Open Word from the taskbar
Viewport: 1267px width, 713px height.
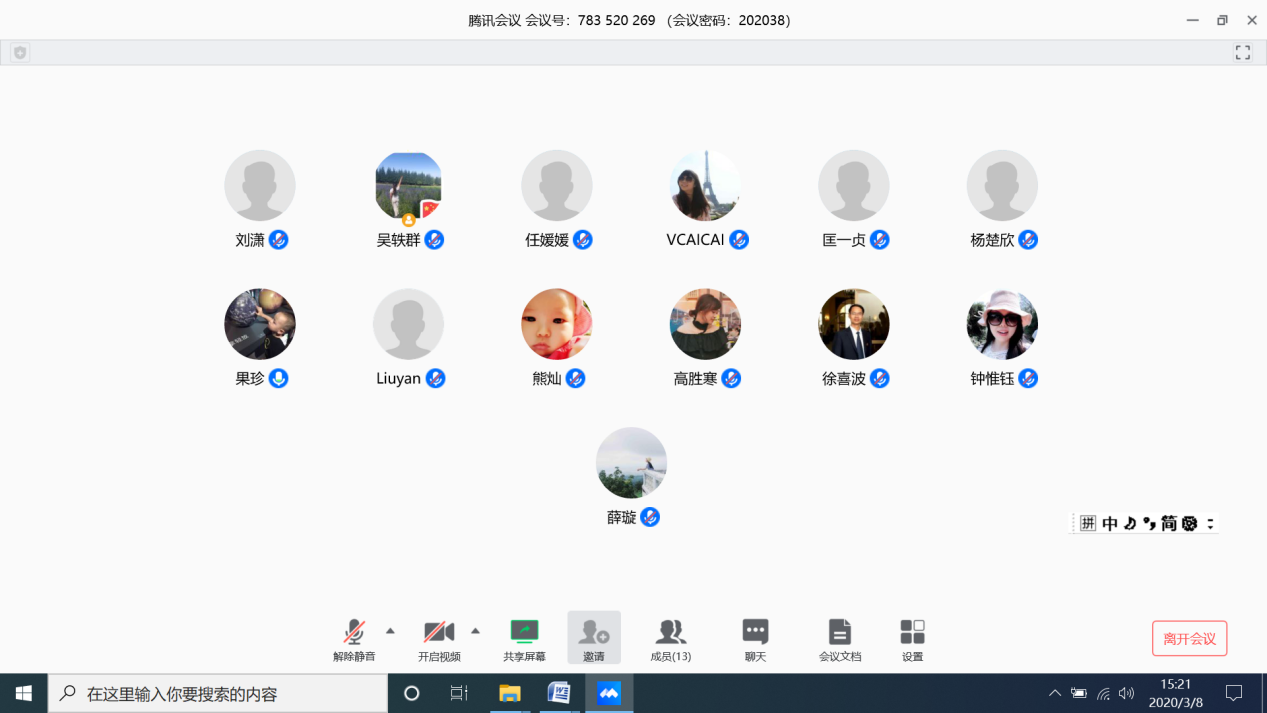click(x=559, y=693)
